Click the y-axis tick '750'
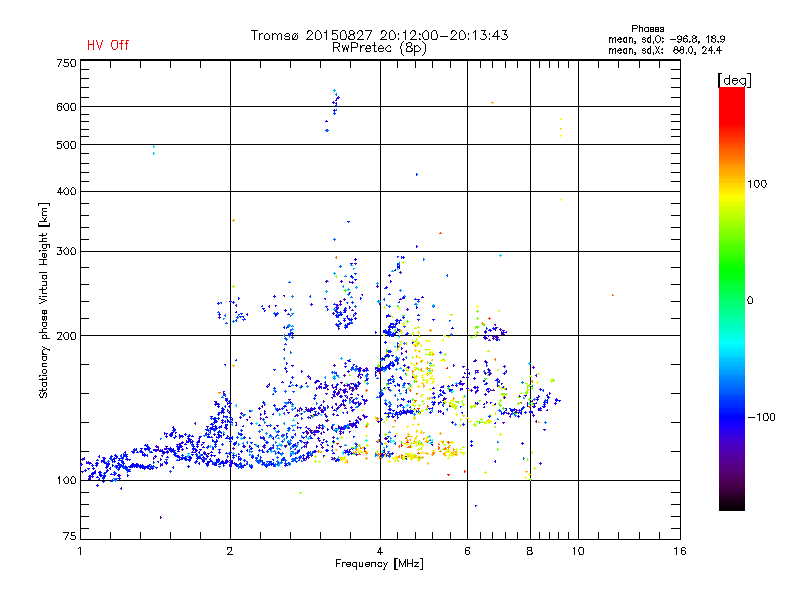Screen dimensions: 800x600 (66, 63)
